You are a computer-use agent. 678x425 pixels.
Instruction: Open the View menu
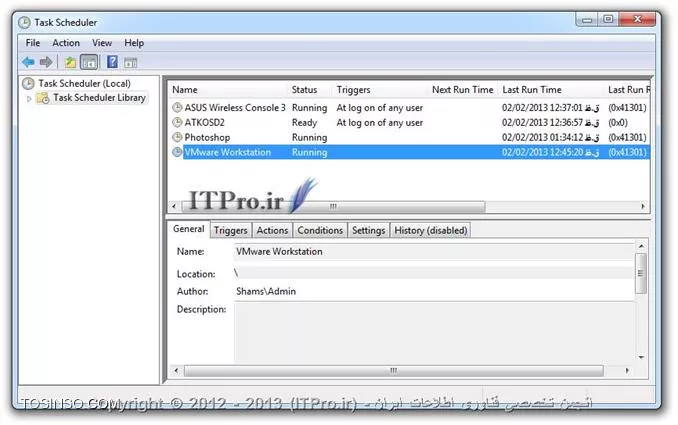click(x=102, y=43)
